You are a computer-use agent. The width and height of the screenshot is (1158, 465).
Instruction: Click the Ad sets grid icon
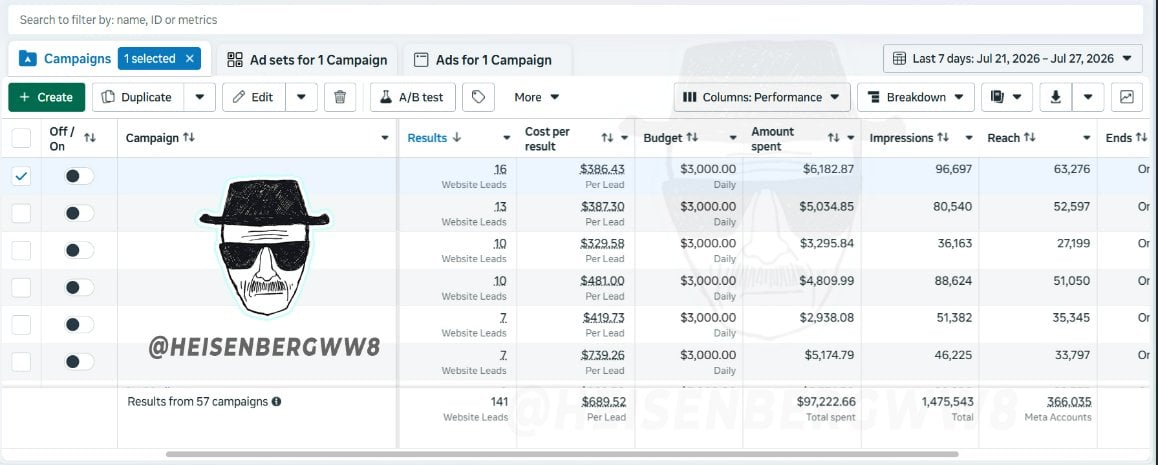click(x=235, y=60)
